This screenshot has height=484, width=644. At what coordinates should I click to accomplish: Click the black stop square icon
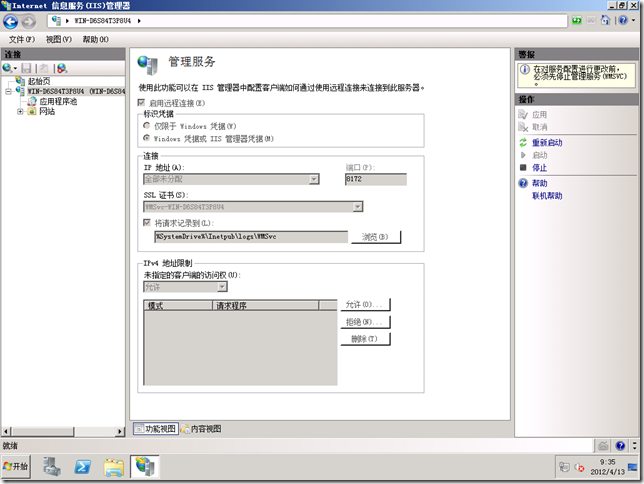pyautogui.click(x=523, y=167)
